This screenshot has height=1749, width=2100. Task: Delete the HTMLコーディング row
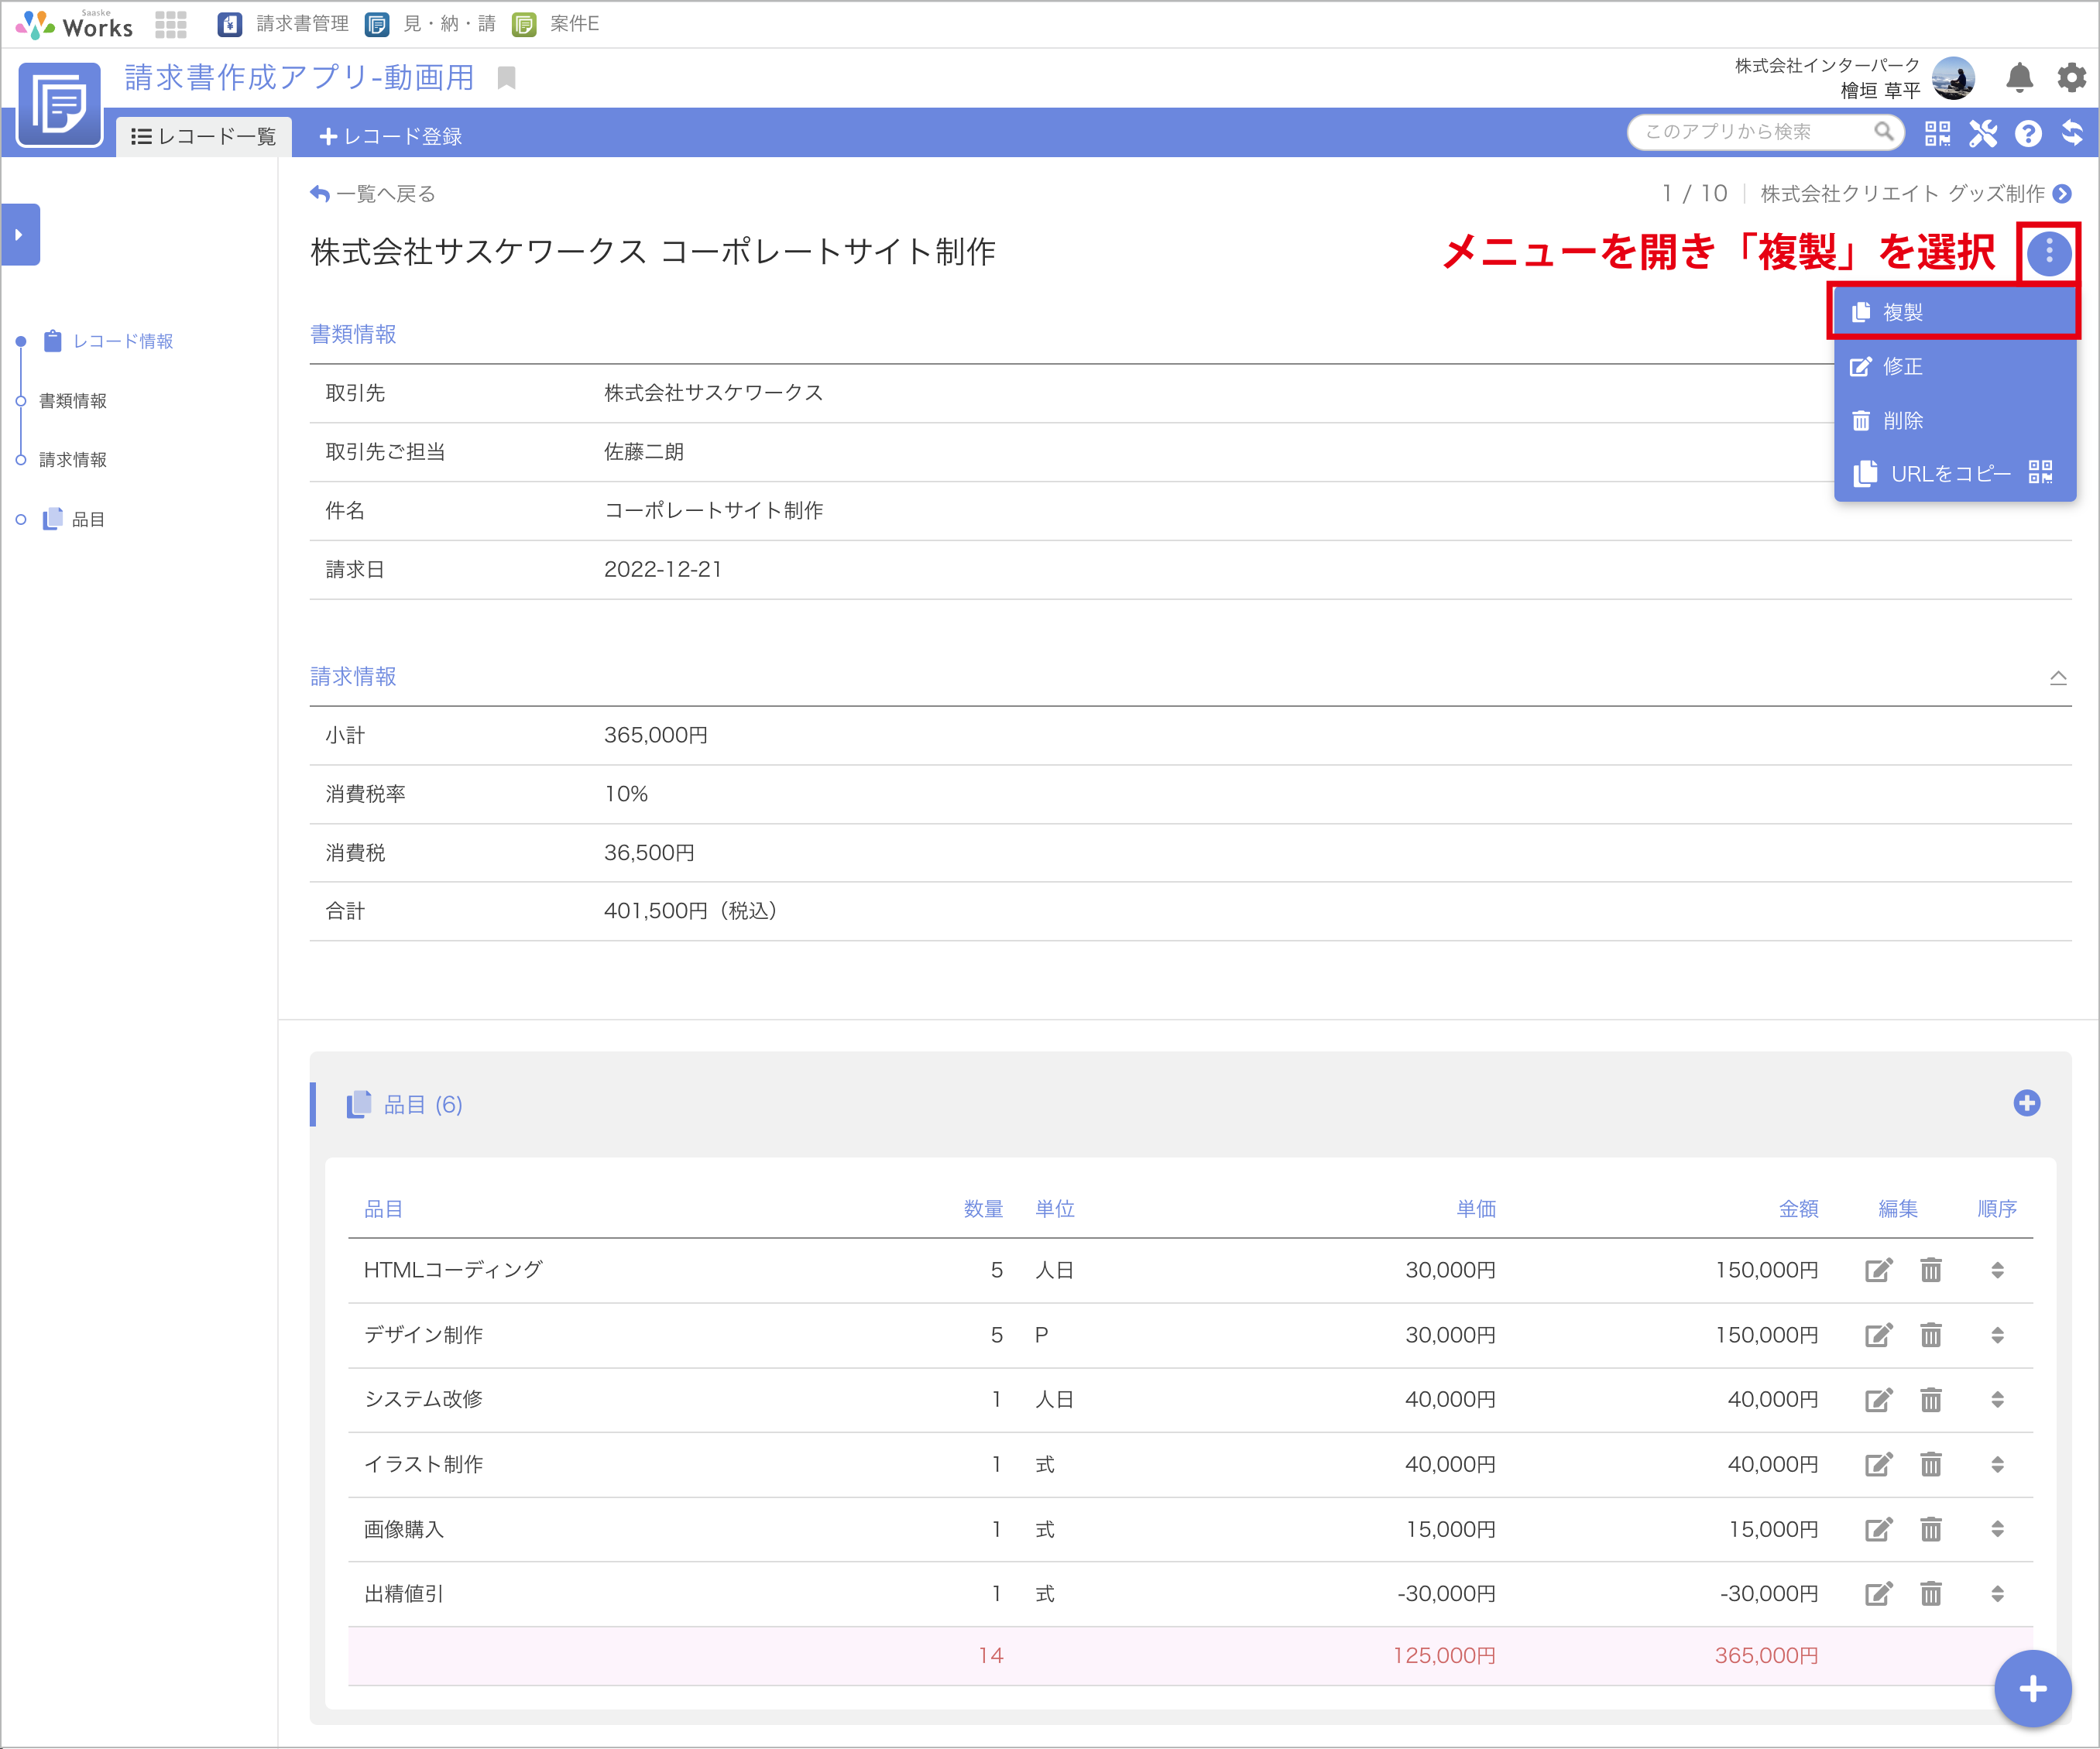[1931, 1270]
